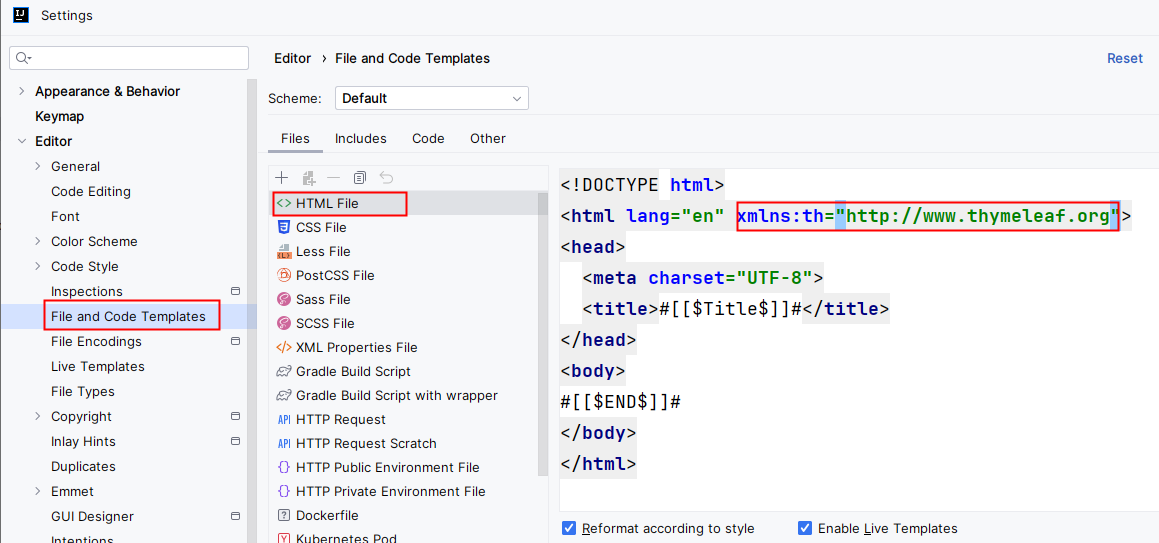Select the XML Properties File icon
This screenshot has height=543, width=1159.
tap(284, 347)
